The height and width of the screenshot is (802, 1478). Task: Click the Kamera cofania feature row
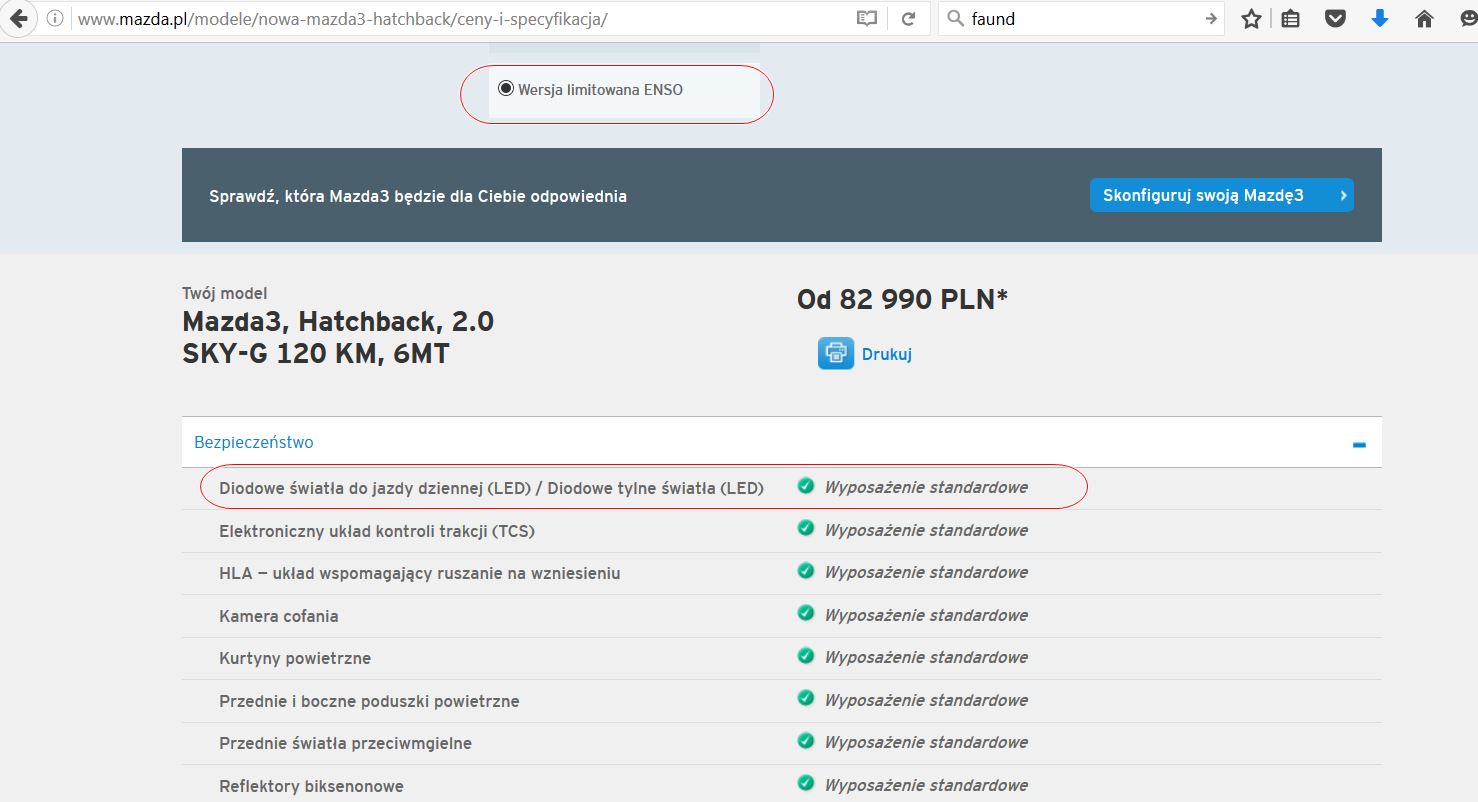(279, 616)
